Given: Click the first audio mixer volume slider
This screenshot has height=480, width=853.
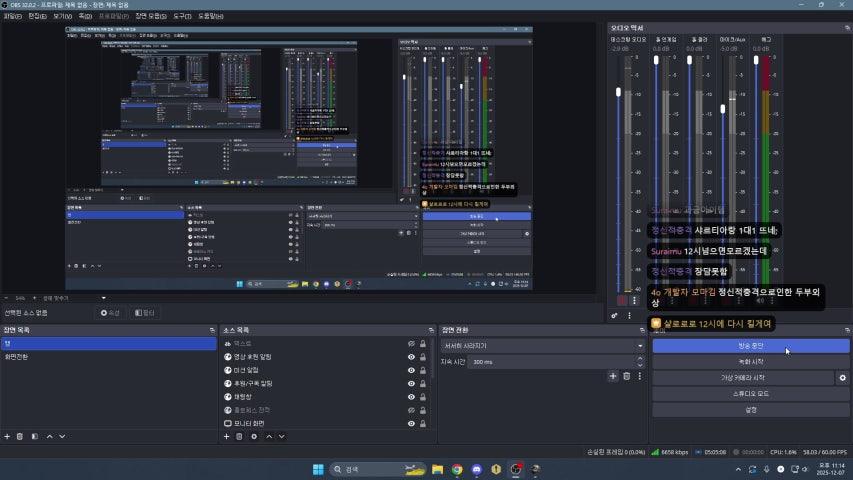Looking at the screenshot, I should coord(619,93).
